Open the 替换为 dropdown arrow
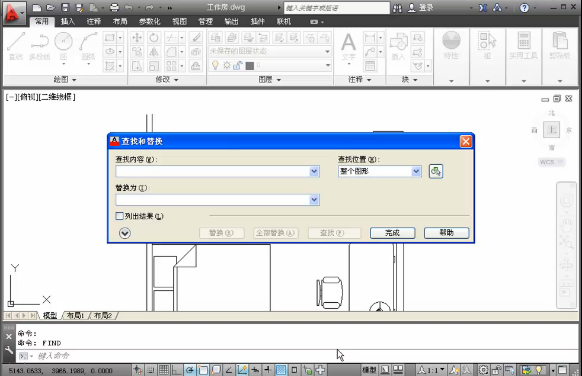Screen dimensions: 582x376 click(314, 200)
